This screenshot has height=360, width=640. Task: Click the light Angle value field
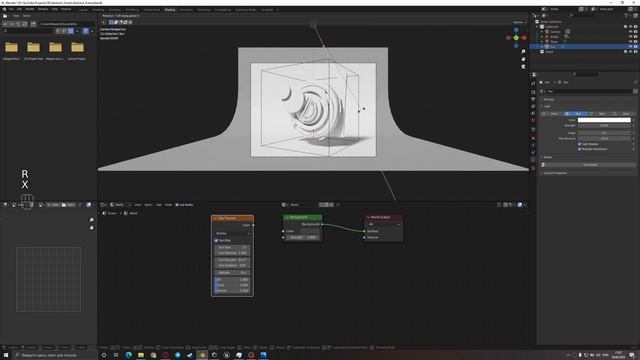(x=604, y=133)
